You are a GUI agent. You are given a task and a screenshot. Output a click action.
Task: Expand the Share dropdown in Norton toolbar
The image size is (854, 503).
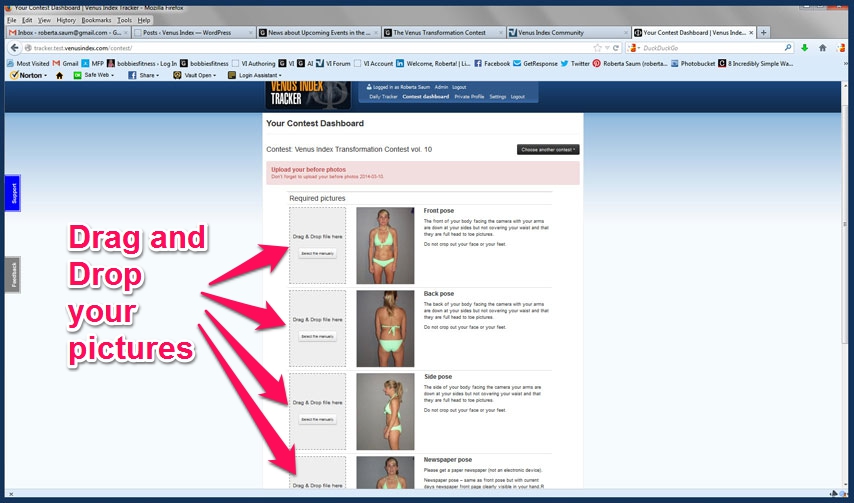[x=144, y=75]
